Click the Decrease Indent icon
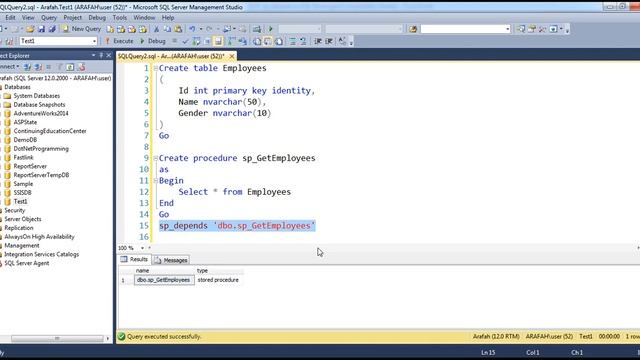Image resolution: width=640 pixels, height=360 pixels. pos(318,41)
